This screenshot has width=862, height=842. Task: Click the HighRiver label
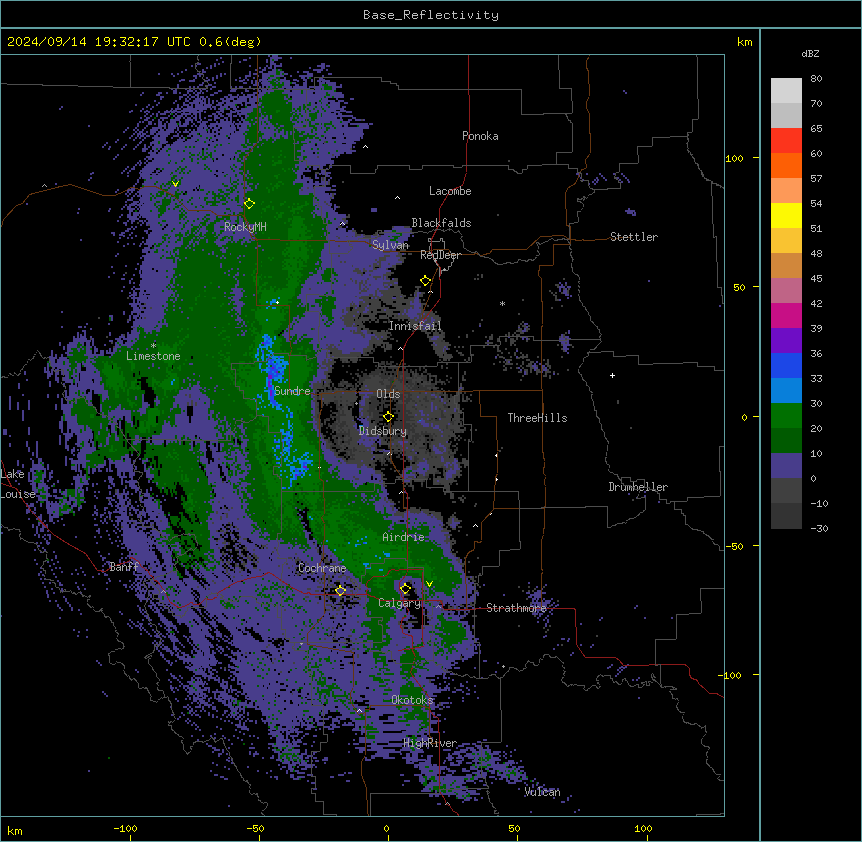tap(430, 743)
